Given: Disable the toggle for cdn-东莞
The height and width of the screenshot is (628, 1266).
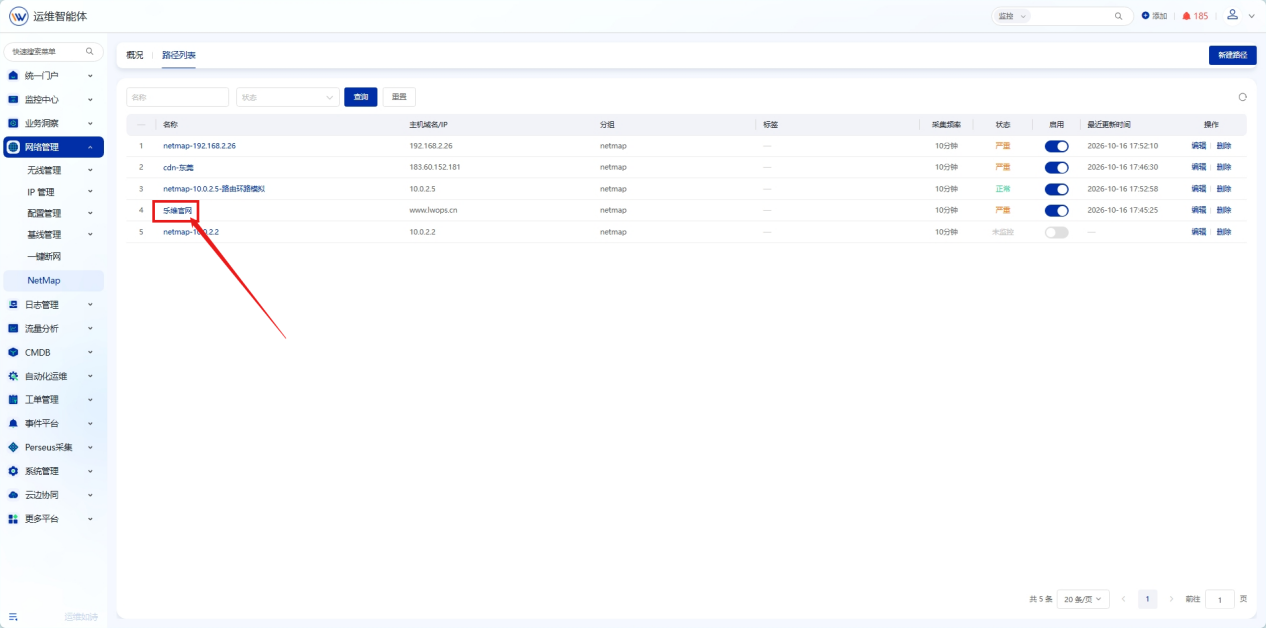Looking at the screenshot, I should pyautogui.click(x=1056, y=167).
